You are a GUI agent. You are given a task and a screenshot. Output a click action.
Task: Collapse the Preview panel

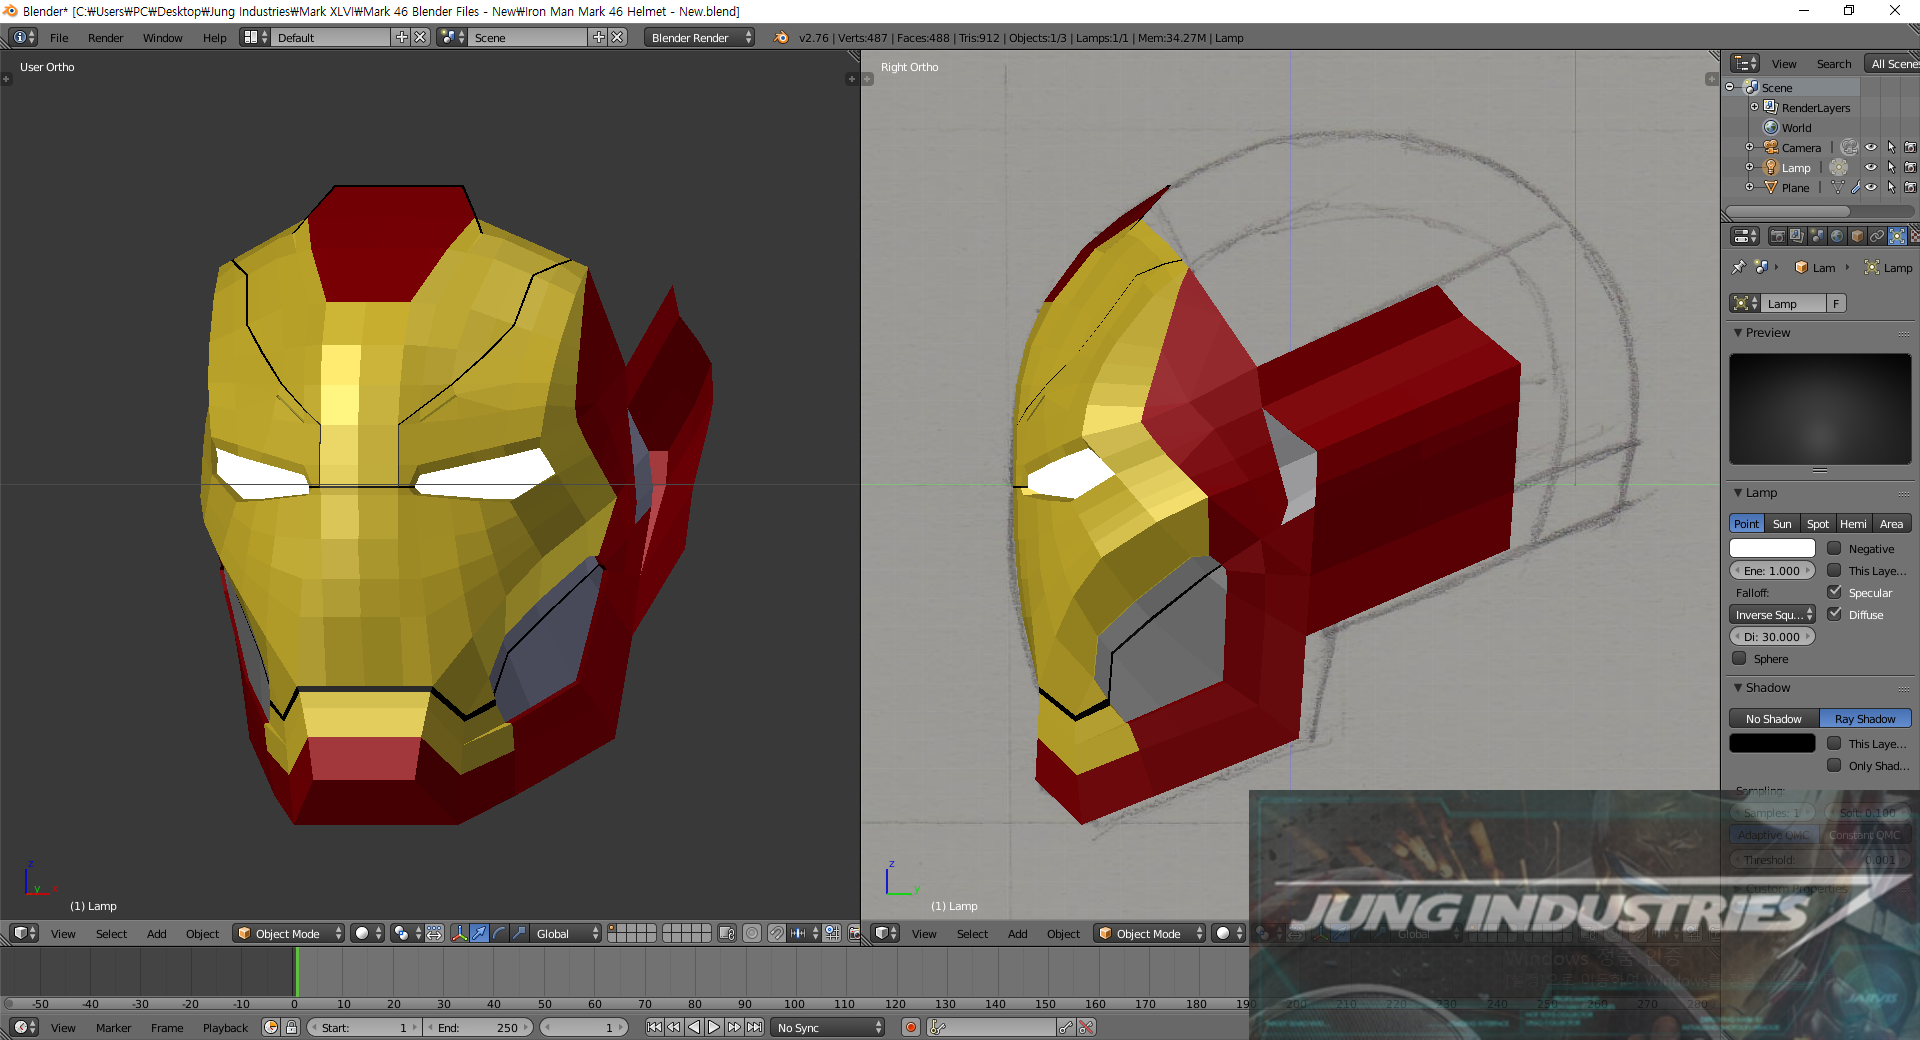[x=1738, y=332]
